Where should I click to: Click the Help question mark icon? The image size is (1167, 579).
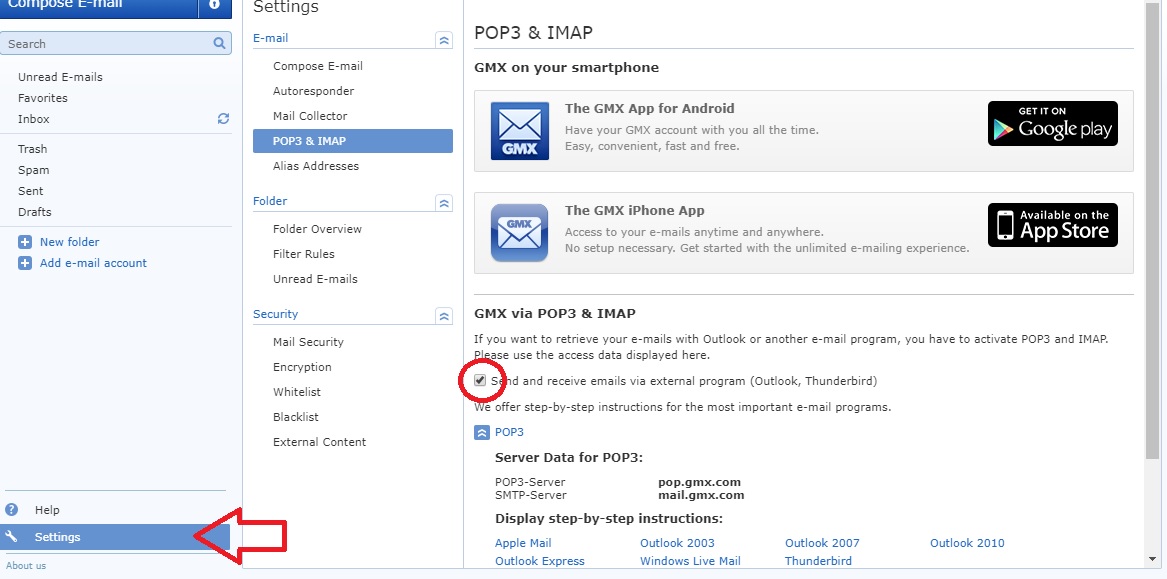11,510
